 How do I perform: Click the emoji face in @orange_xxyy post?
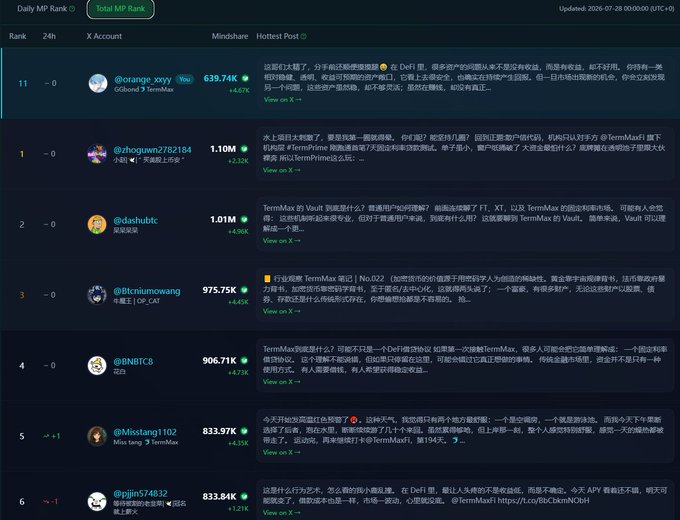(383, 67)
